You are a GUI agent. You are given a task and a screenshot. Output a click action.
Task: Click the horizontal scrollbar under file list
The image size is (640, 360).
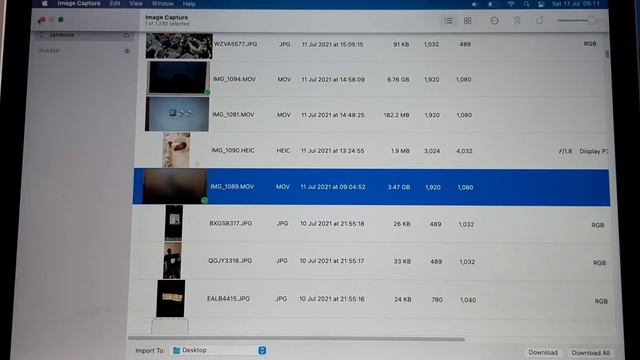click(x=296, y=338)
